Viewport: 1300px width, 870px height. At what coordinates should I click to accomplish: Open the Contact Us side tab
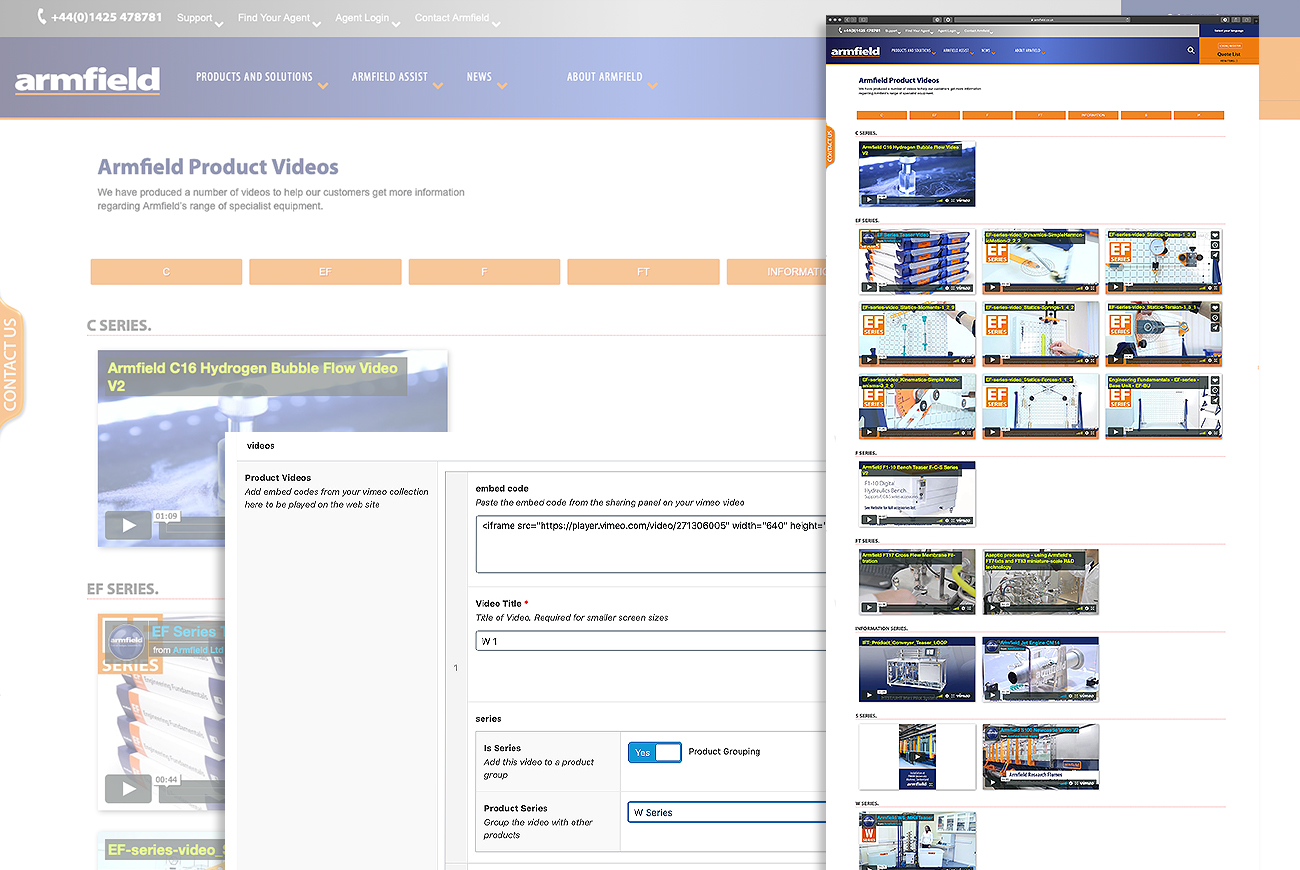pos(10,365)
